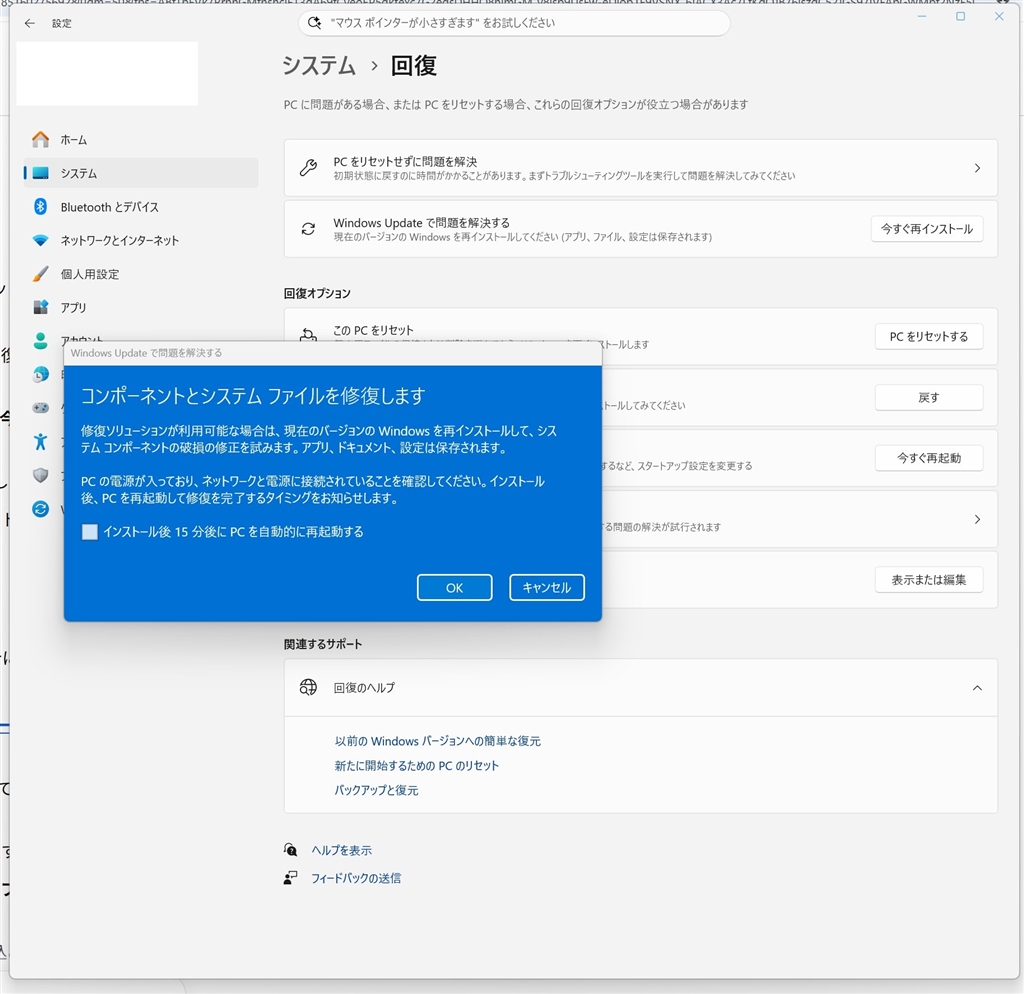Click the back arrow in Settings header

(29, 23)
